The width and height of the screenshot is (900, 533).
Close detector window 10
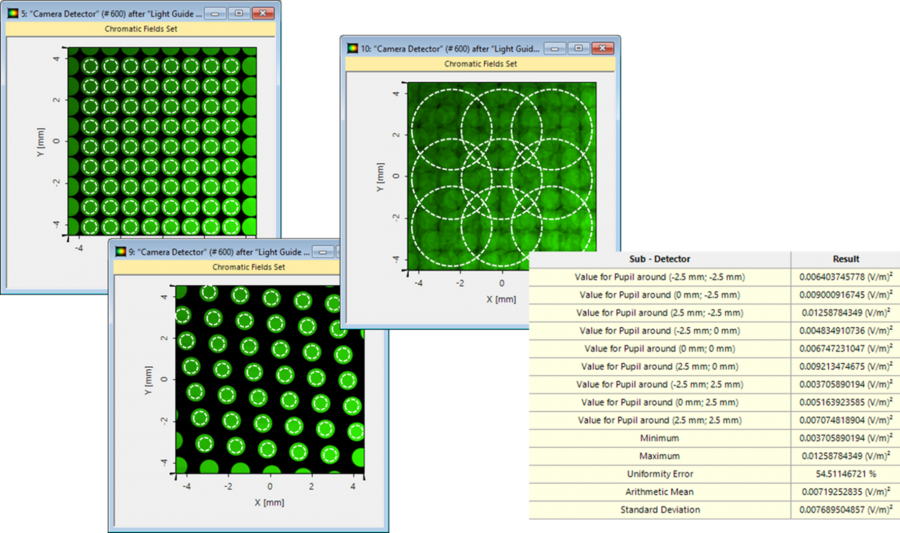click(602, 48)
